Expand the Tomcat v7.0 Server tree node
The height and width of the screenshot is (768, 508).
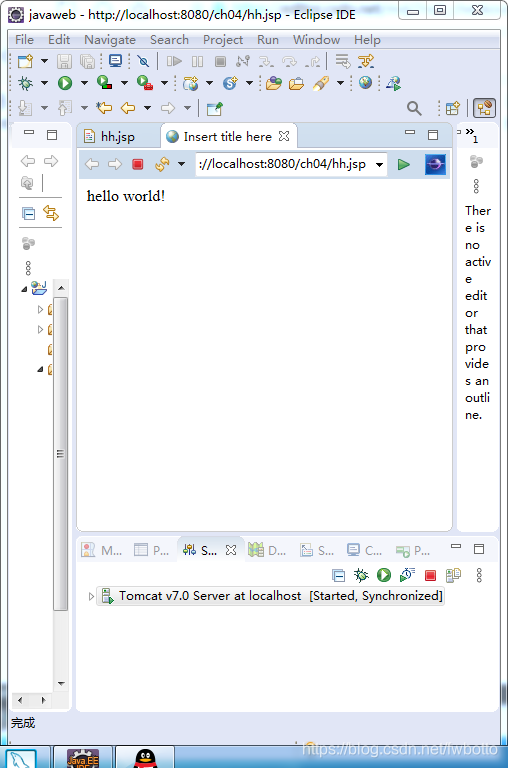pyautogui.click(x=91, y=596)
